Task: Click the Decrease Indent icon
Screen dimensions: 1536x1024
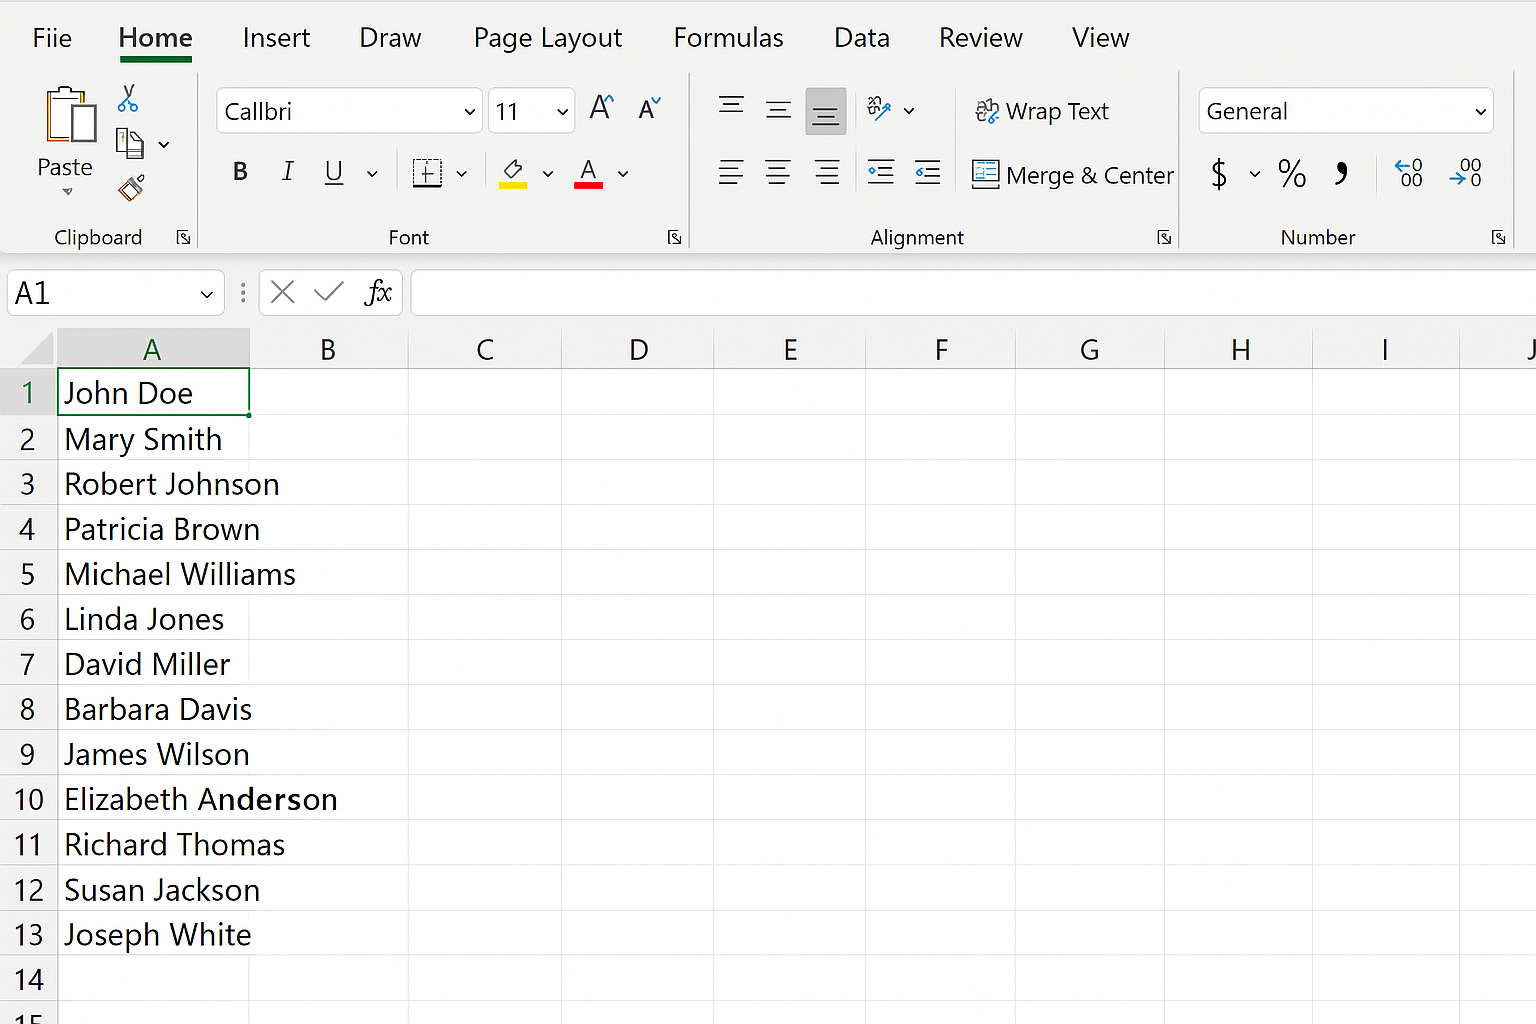Action: click(x=881, y=172)
